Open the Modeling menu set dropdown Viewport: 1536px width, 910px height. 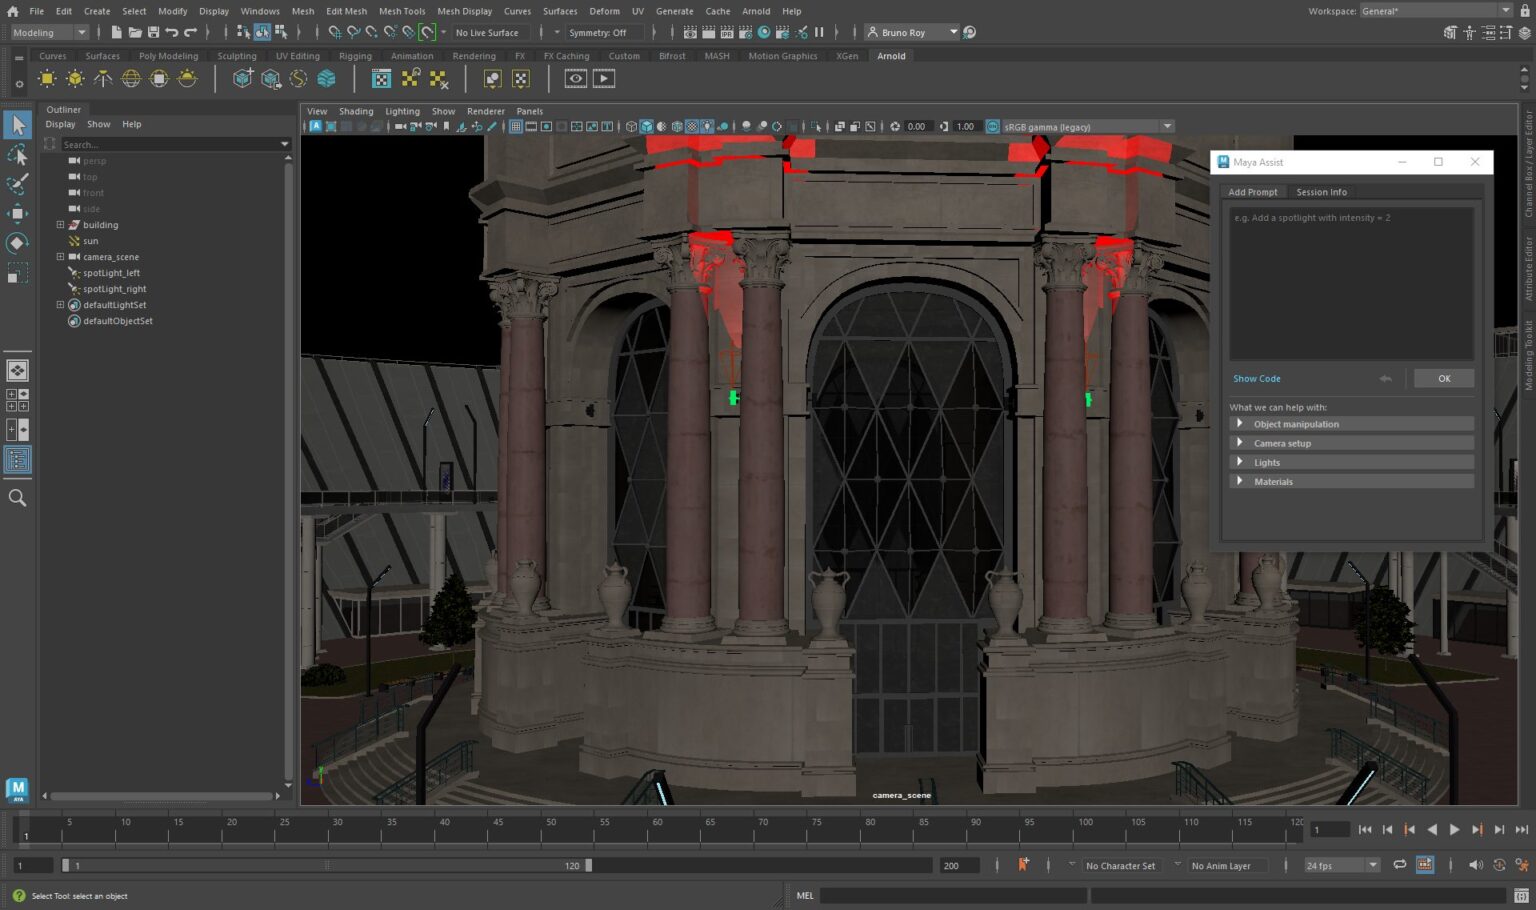(x=50, y=33)
